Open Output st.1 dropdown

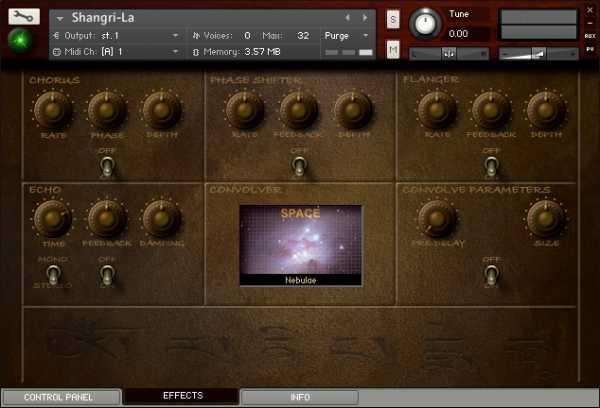[116, 36]
